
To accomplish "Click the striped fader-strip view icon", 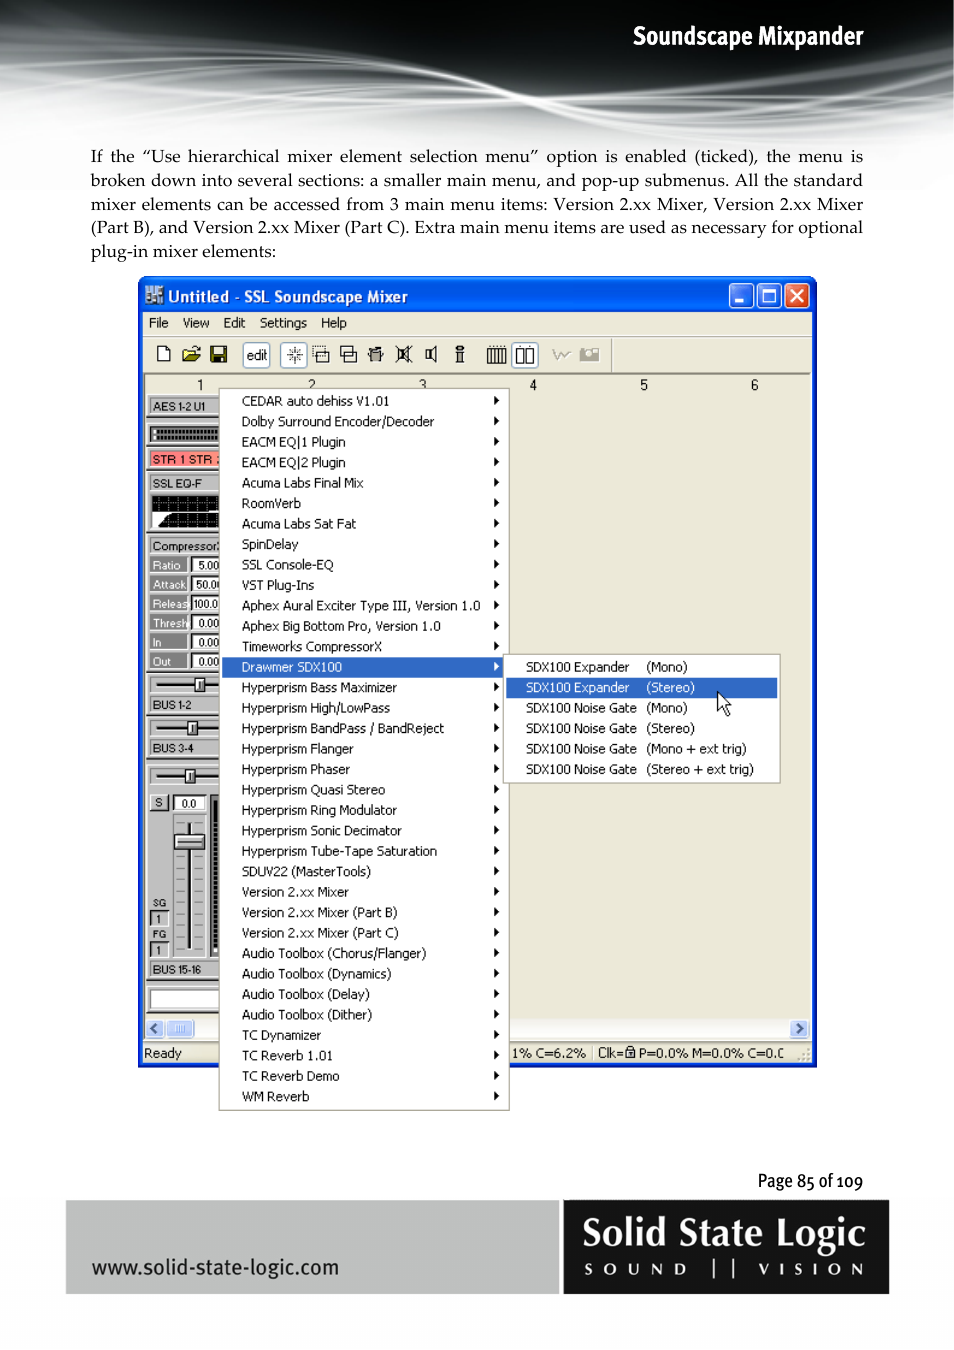I will point(495,354).
